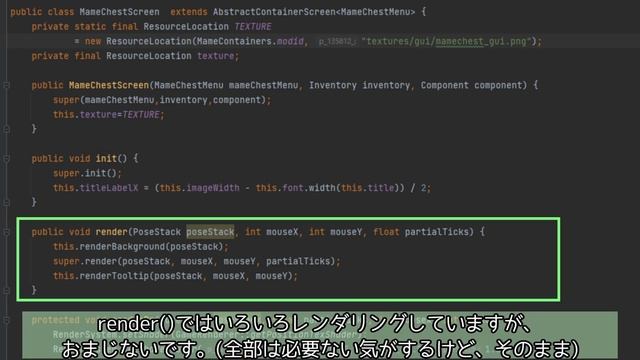Click mouseX in render signature
Screen dimensions: 640x360
tap(282, 232)
